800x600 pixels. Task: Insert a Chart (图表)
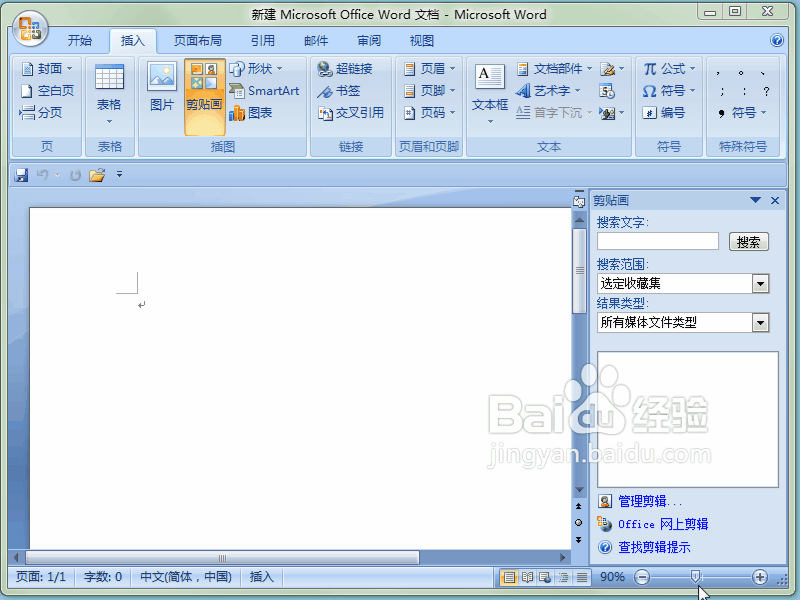[x=251, y=113]
